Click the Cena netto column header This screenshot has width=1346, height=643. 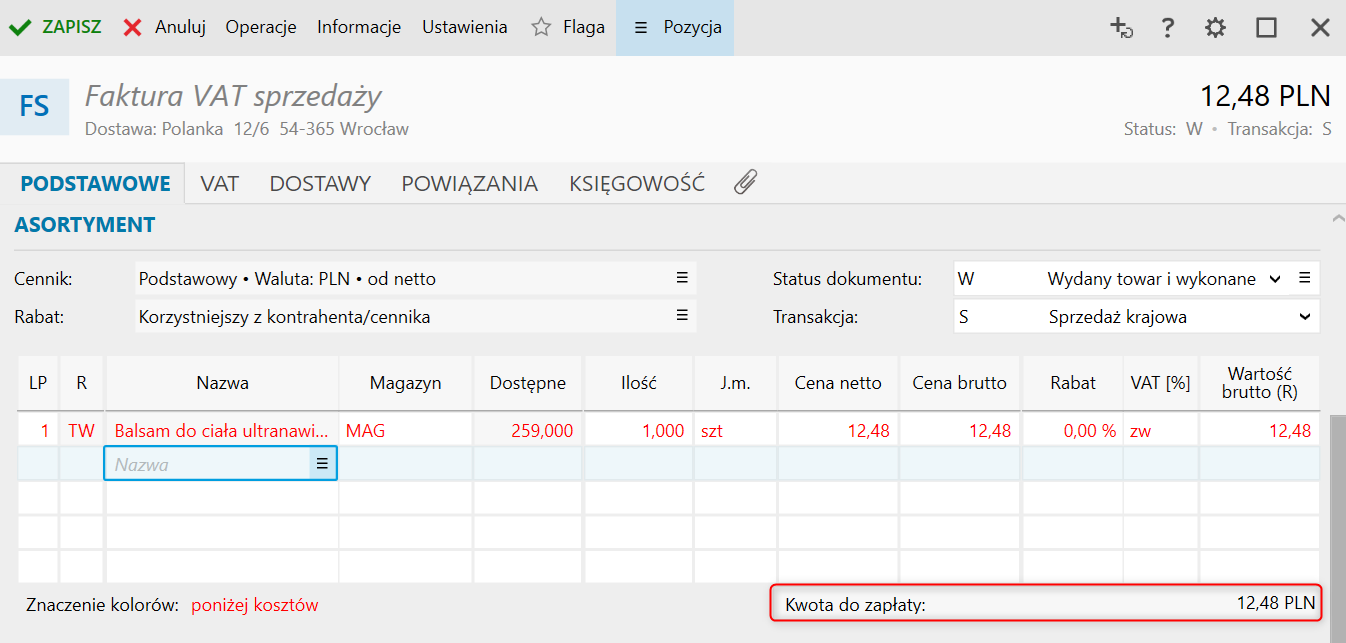tap(838, 383)
